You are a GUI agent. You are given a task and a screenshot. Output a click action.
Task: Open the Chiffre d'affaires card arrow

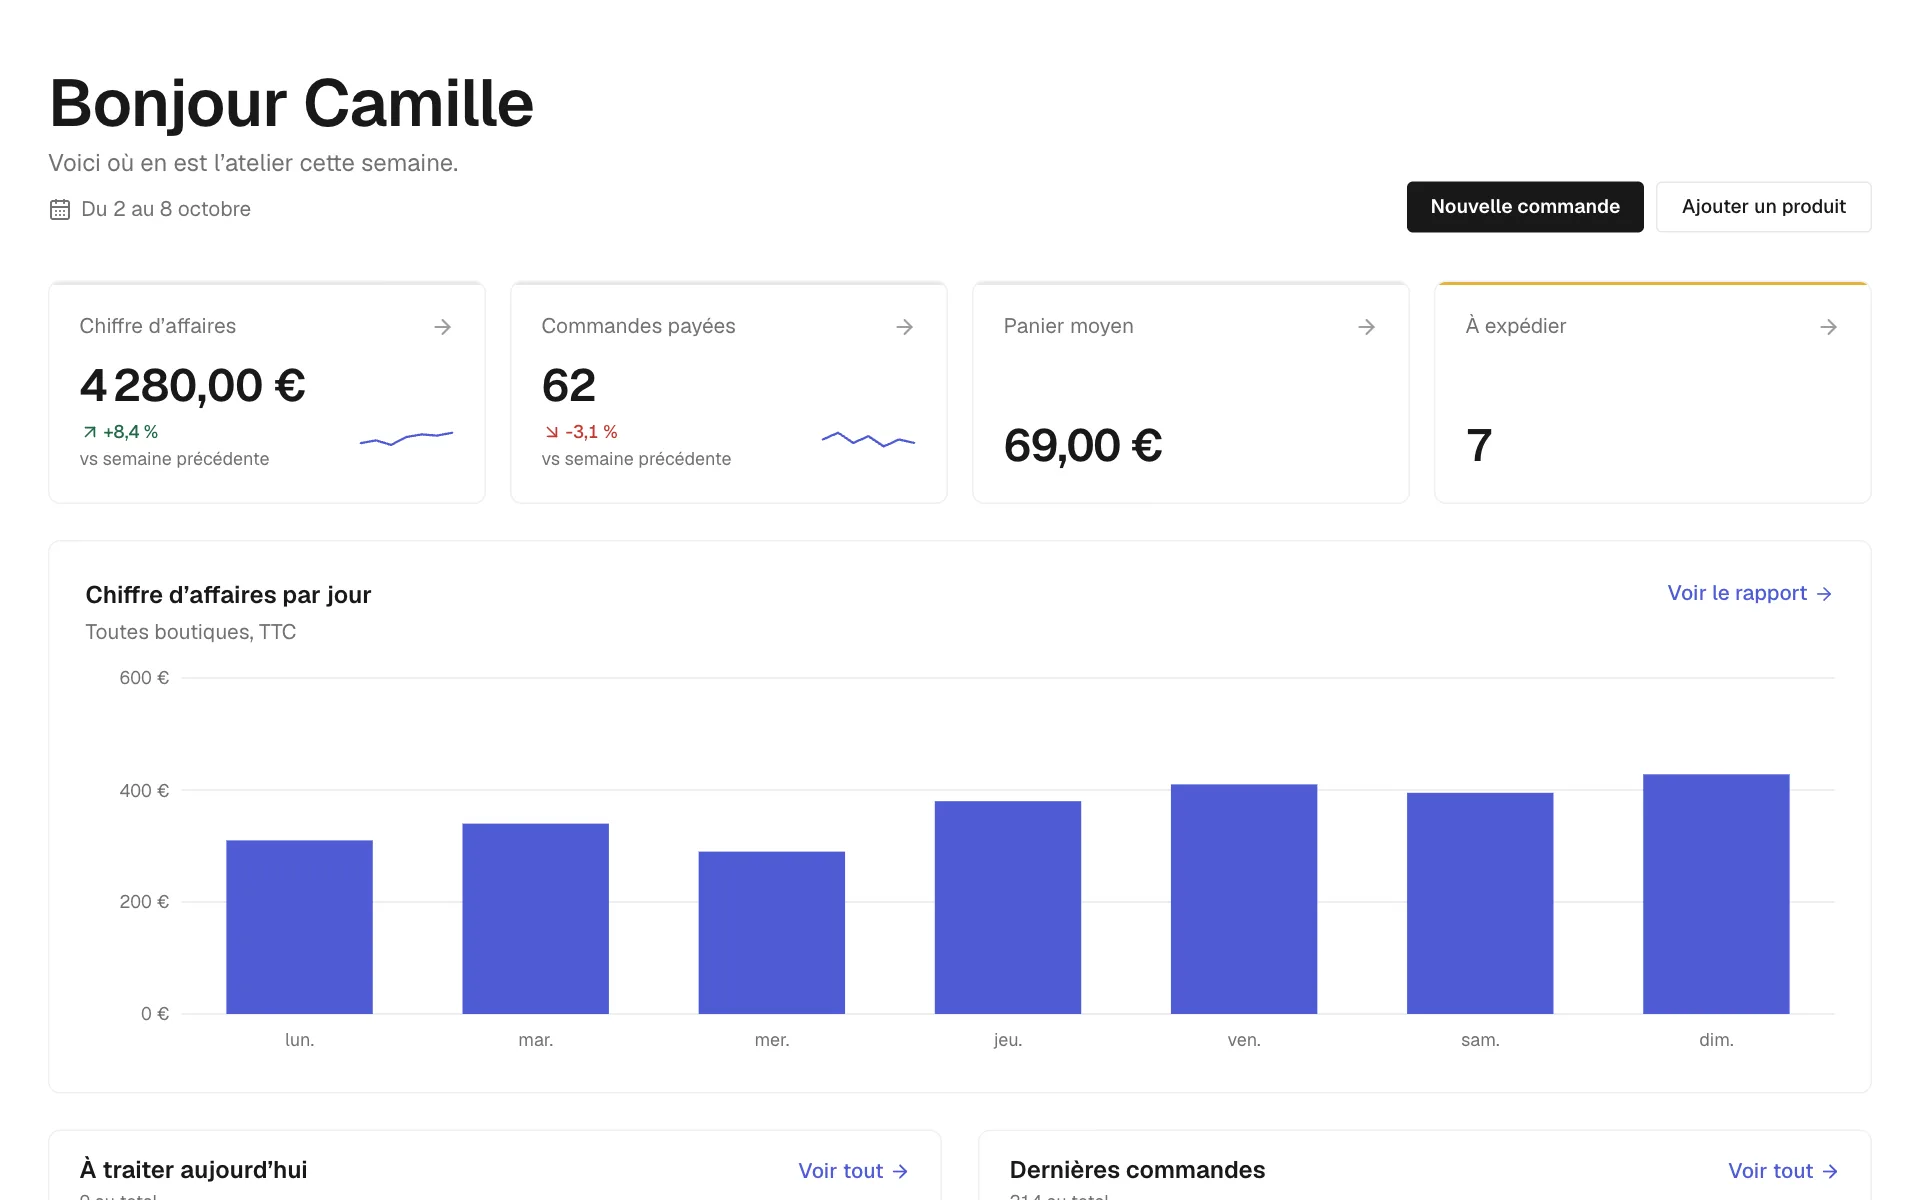(442, 327)
